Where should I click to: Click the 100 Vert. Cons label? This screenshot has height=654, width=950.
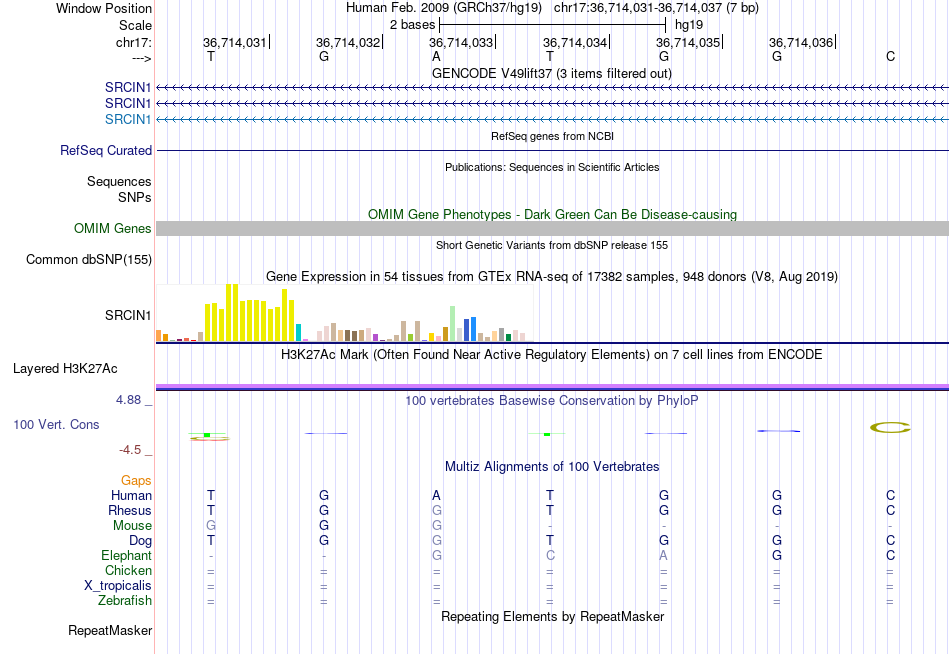click(x=56, y=424)
